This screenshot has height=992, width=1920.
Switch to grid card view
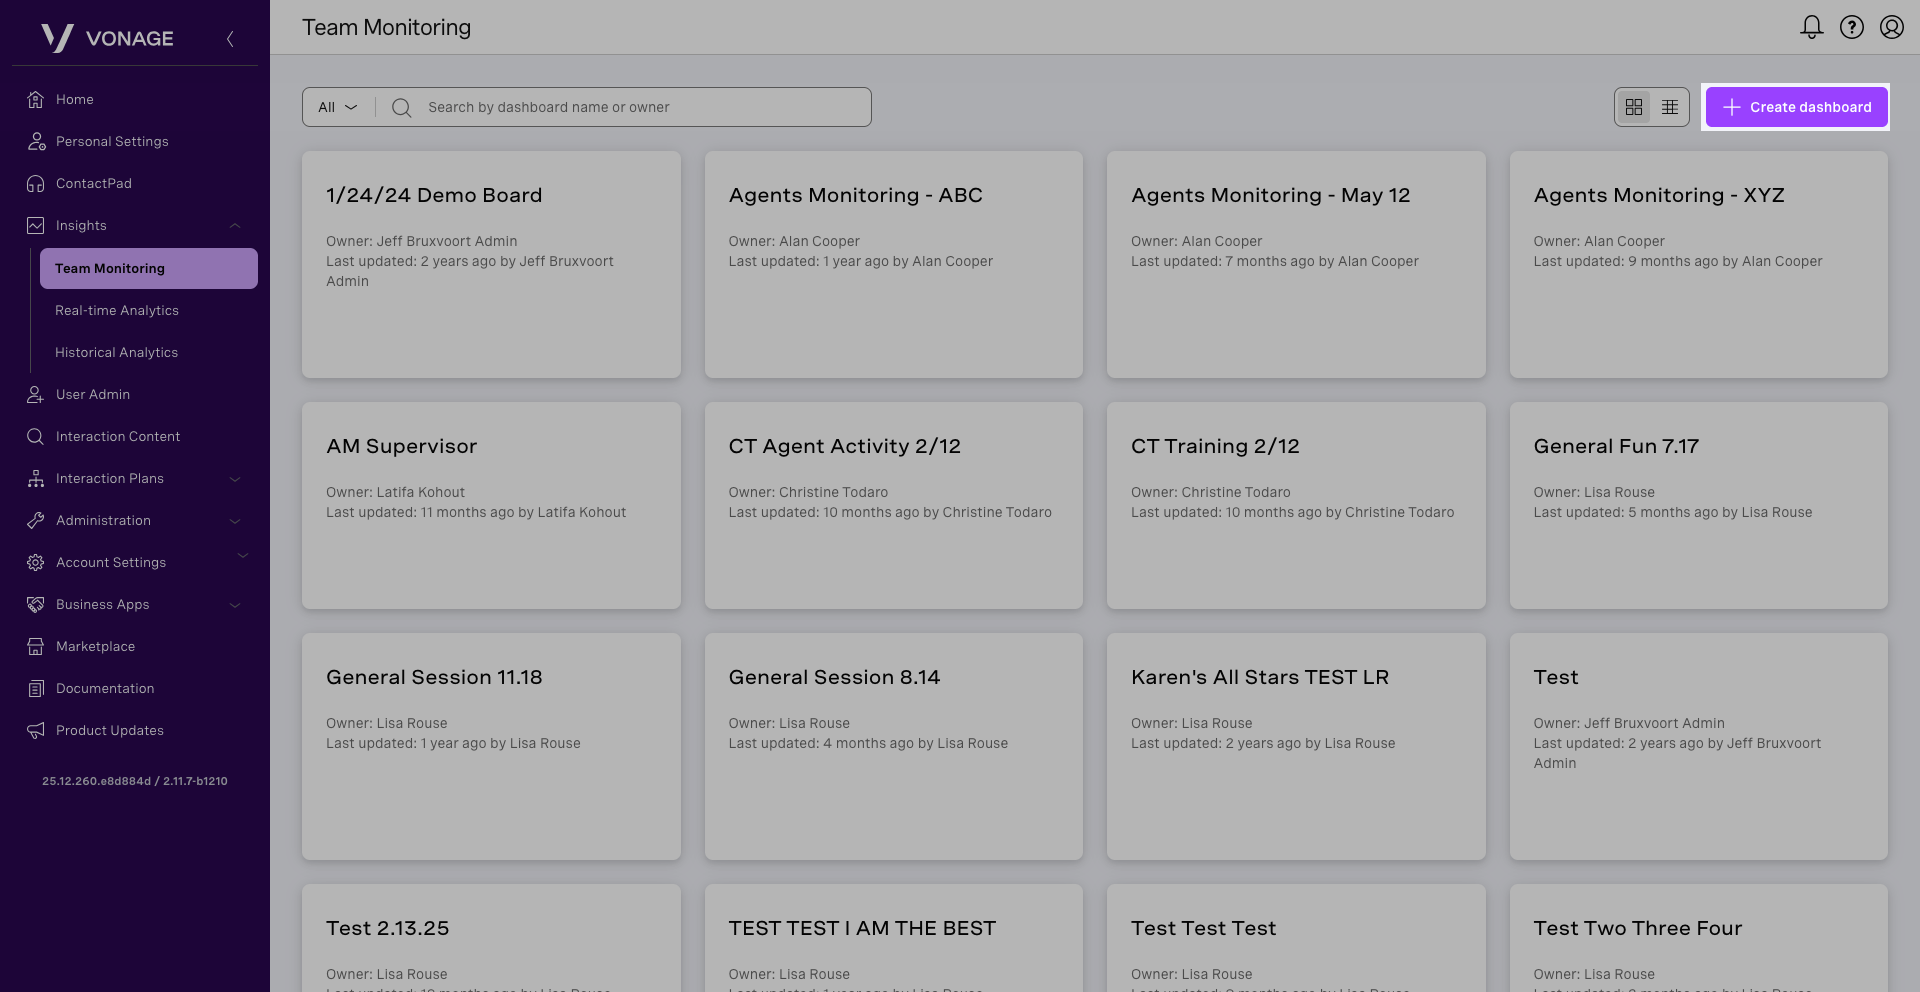coord(1634,107)
